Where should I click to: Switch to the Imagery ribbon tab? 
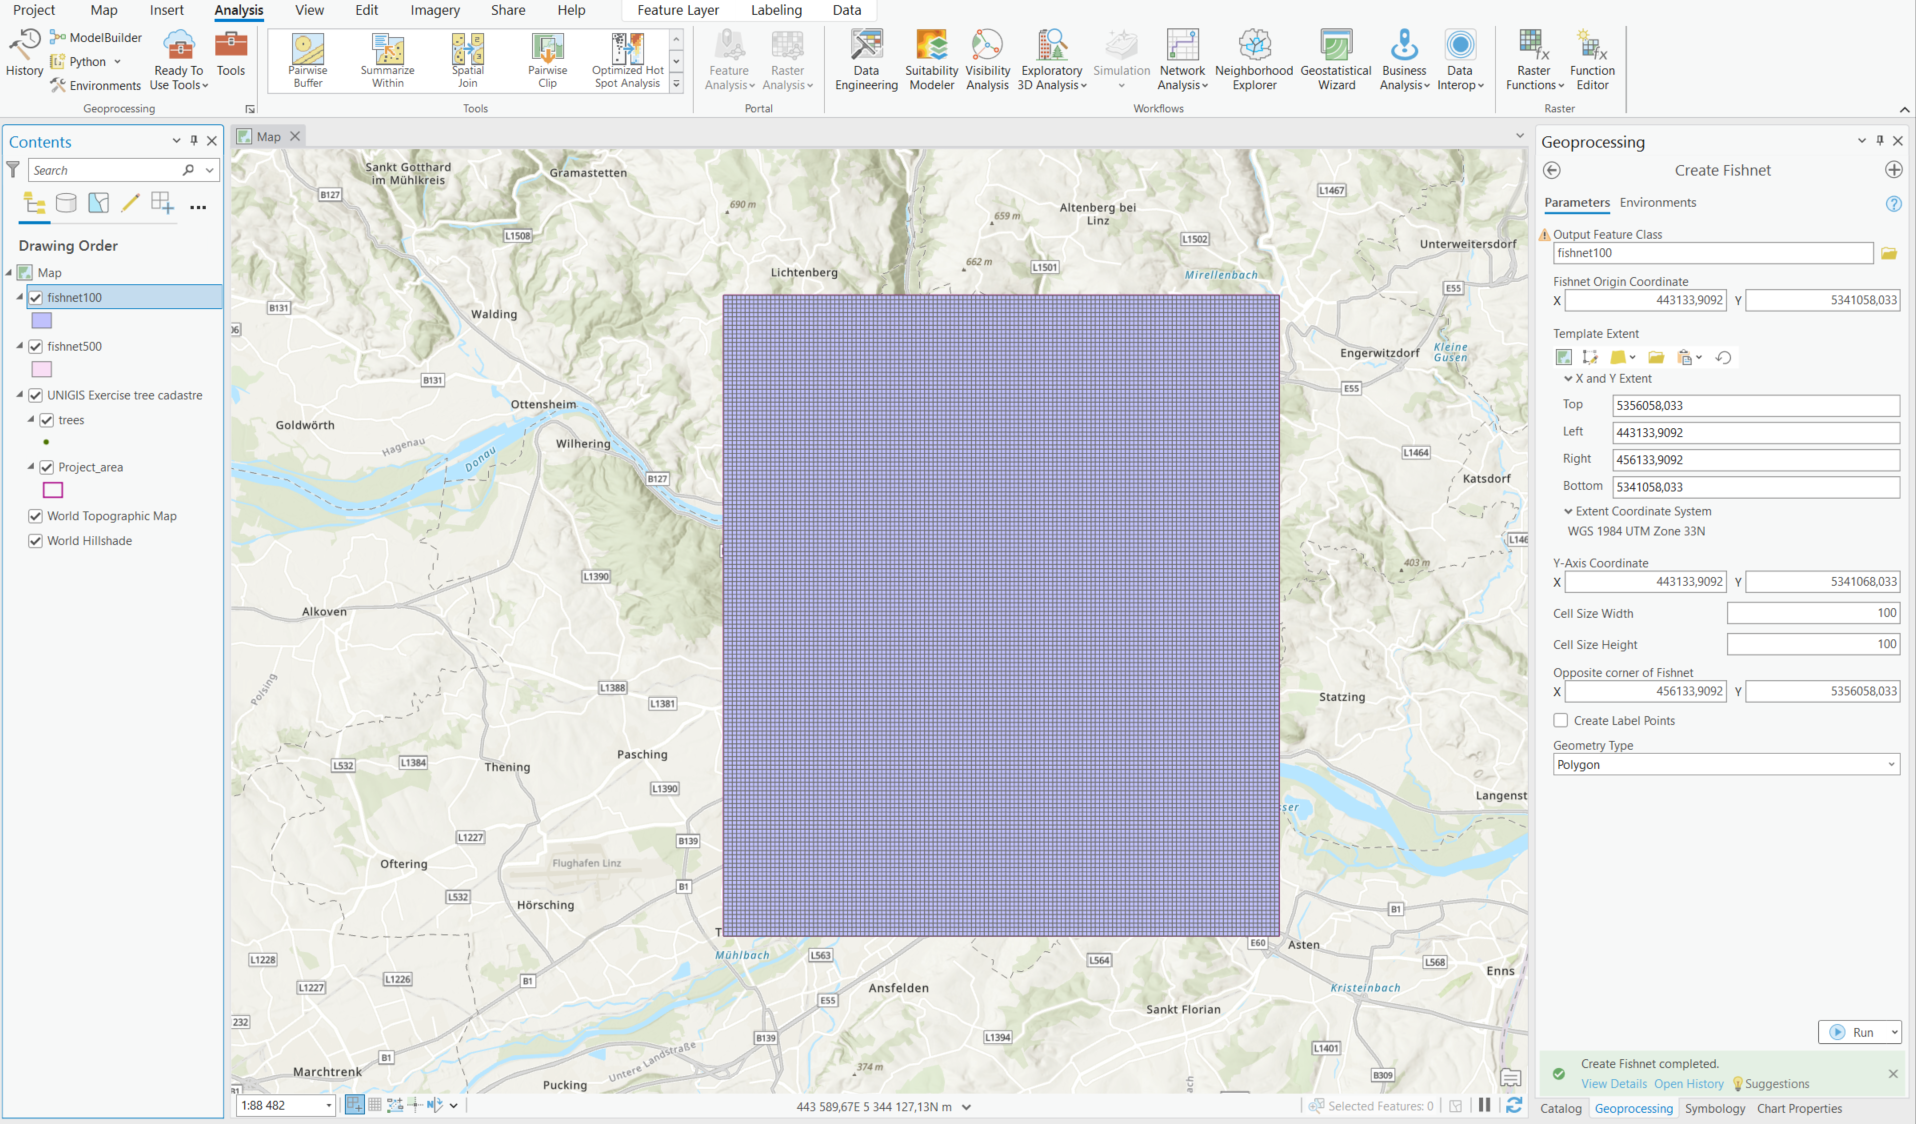(434, 10)
